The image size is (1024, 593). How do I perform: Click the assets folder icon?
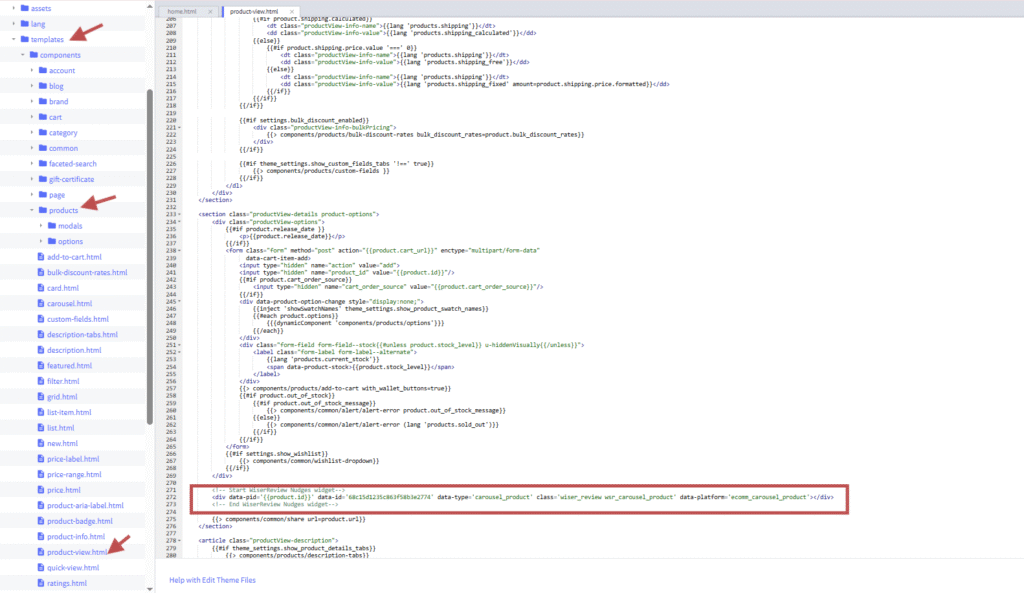(23, 8)
